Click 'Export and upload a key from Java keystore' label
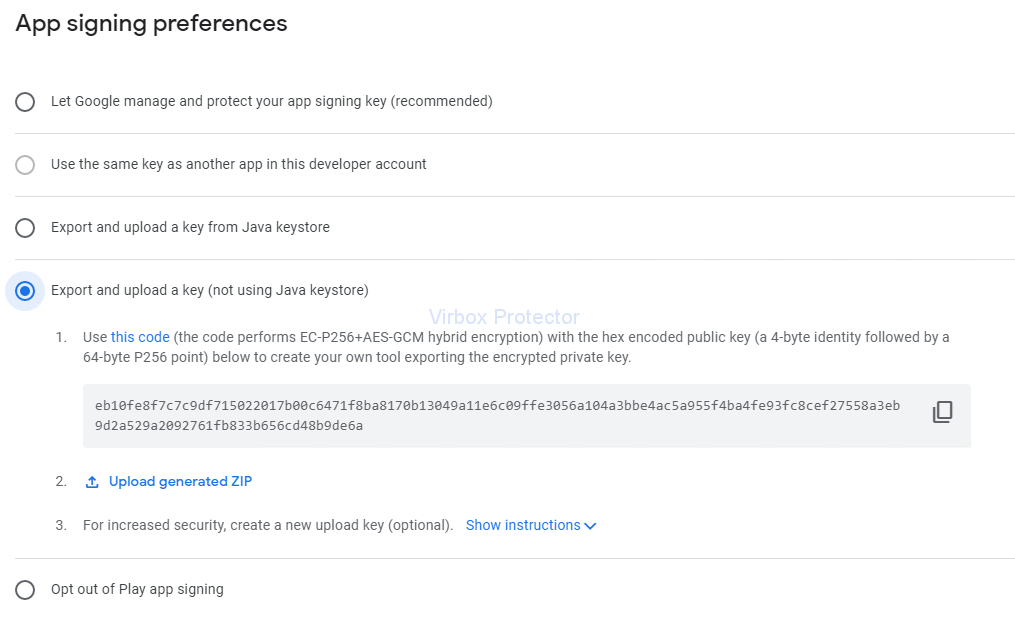 coord(190,227)
